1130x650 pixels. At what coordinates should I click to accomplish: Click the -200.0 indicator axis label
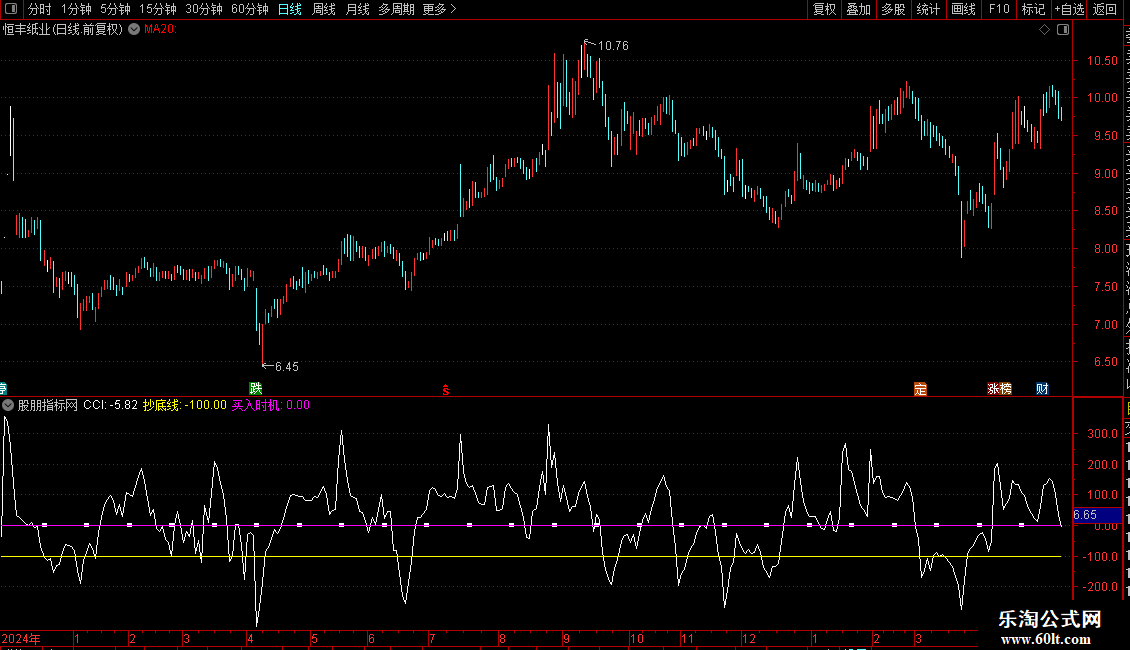pos(1101,587)
